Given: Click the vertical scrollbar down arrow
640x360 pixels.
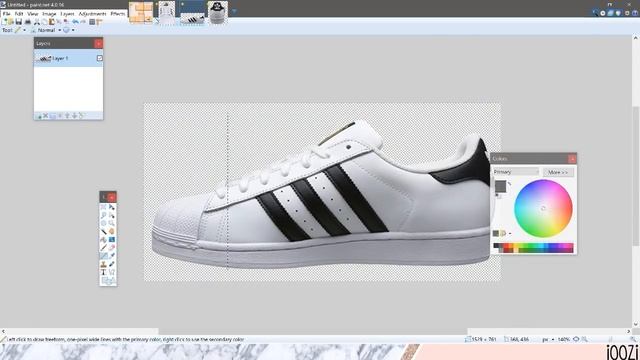Looking at the screenshot, I should tap(636, 324).
